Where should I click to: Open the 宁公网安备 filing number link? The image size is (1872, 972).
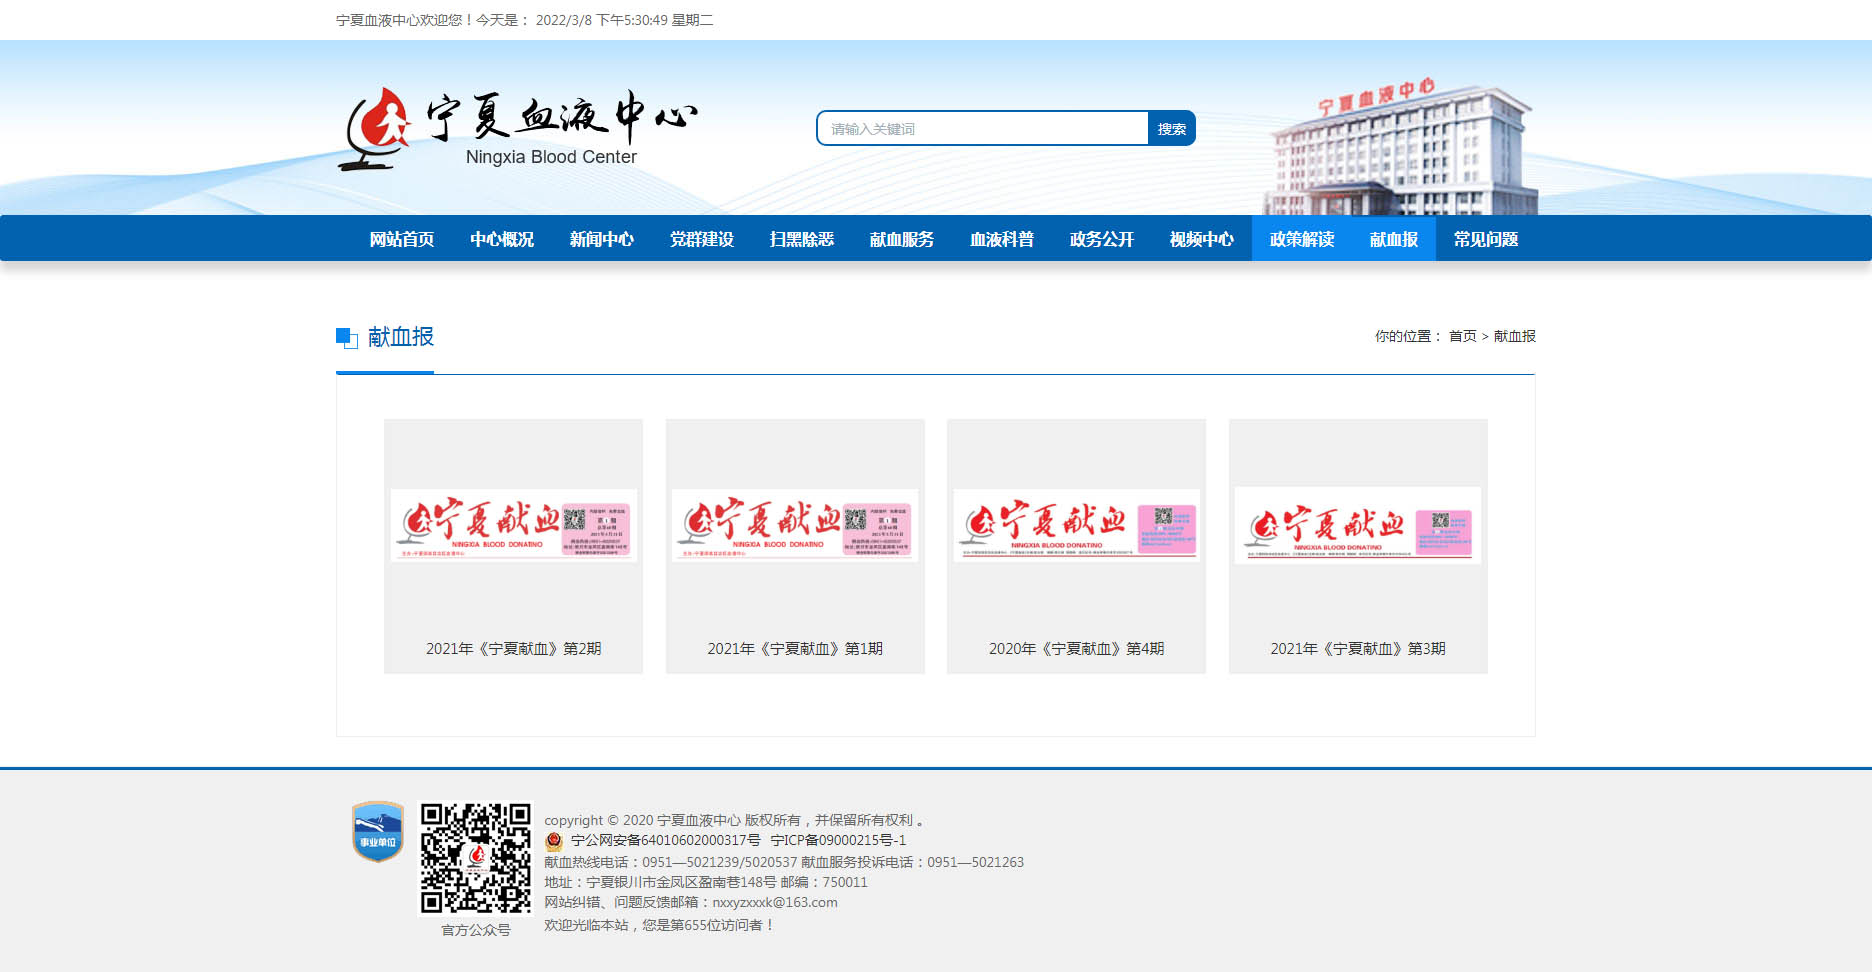tap(665, 841)
